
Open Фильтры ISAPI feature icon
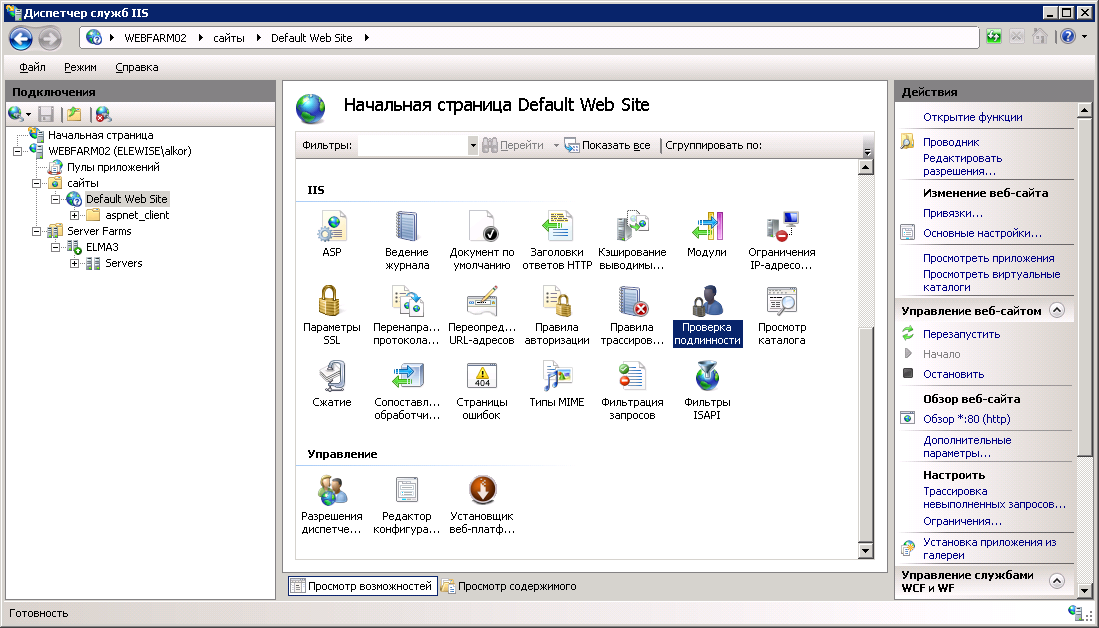706,377
